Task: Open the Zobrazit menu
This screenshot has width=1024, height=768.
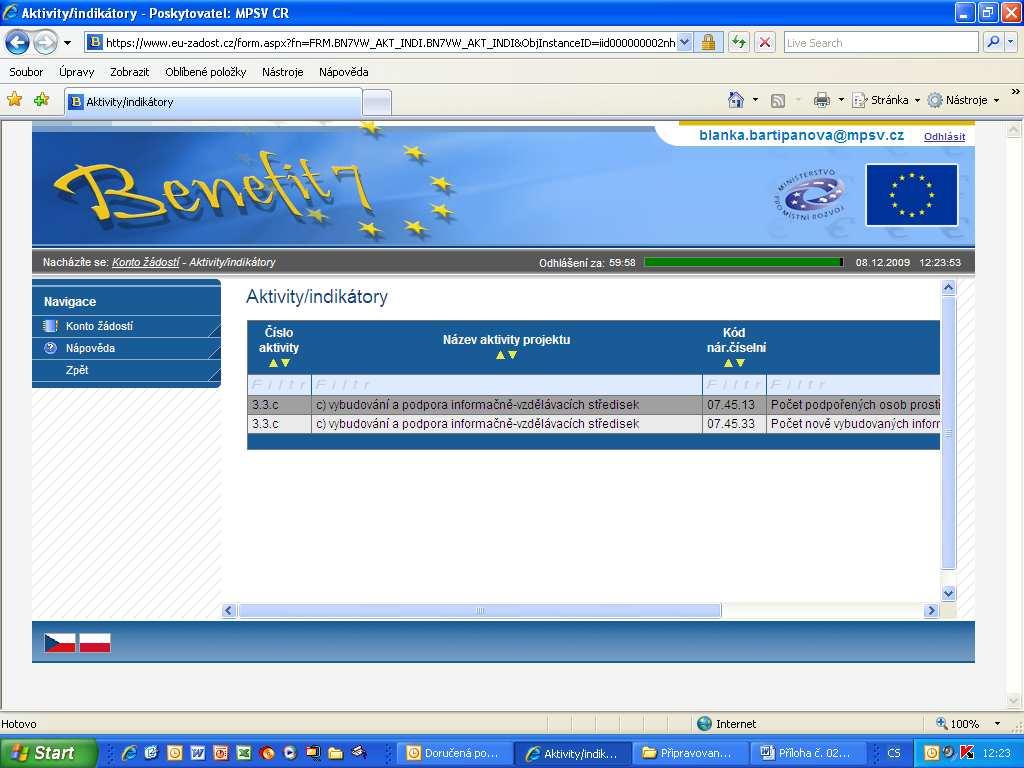Action: coord(129,72)
